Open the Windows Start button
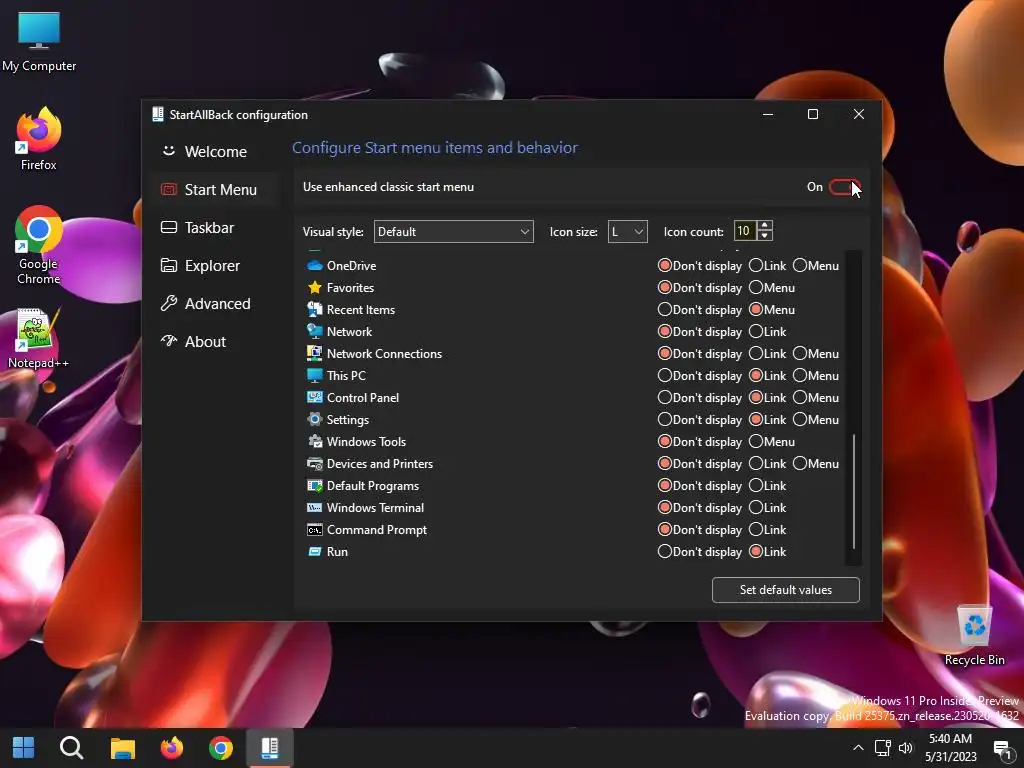1024x768 pixels. [x=24, y=748]
